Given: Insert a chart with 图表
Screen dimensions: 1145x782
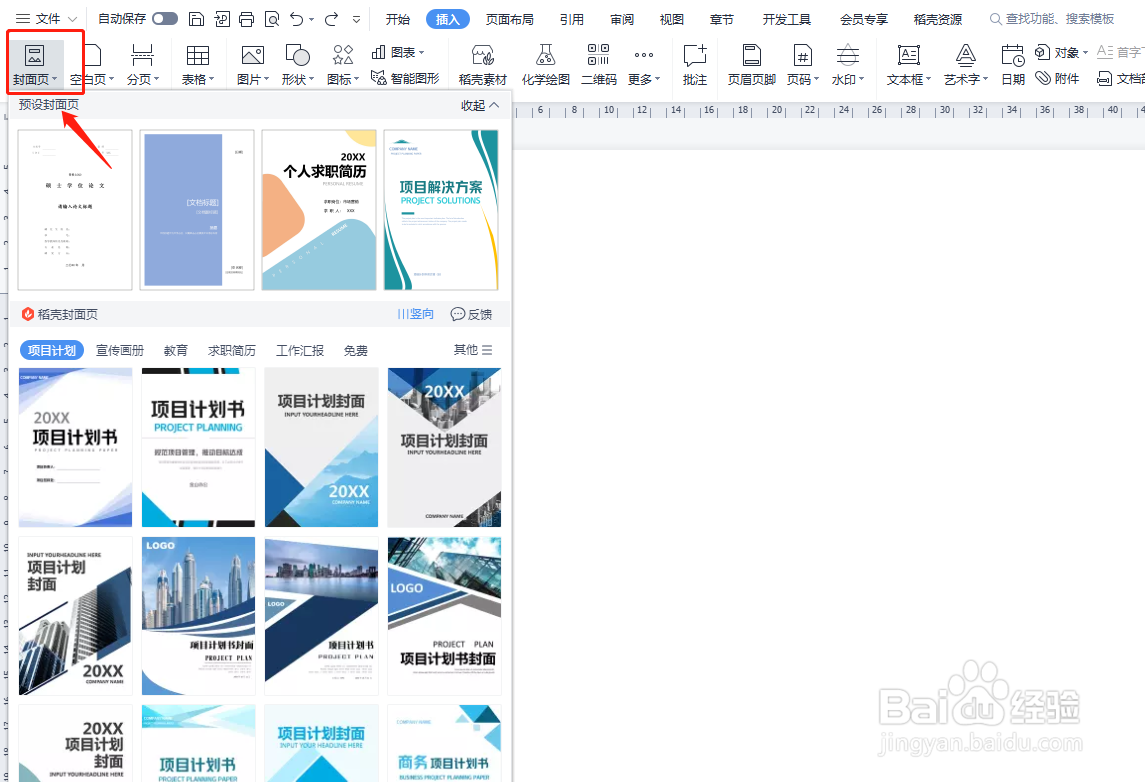Looking at the screenshot, I should (x=398, y=53).
